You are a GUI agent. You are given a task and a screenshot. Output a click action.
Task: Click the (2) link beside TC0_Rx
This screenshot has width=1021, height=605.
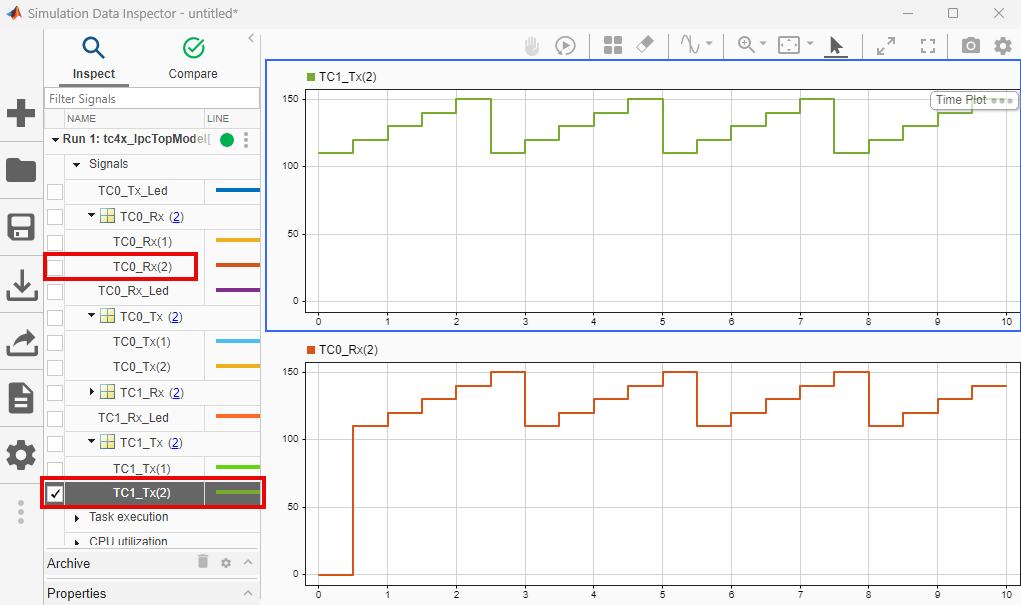coord(176,217)
